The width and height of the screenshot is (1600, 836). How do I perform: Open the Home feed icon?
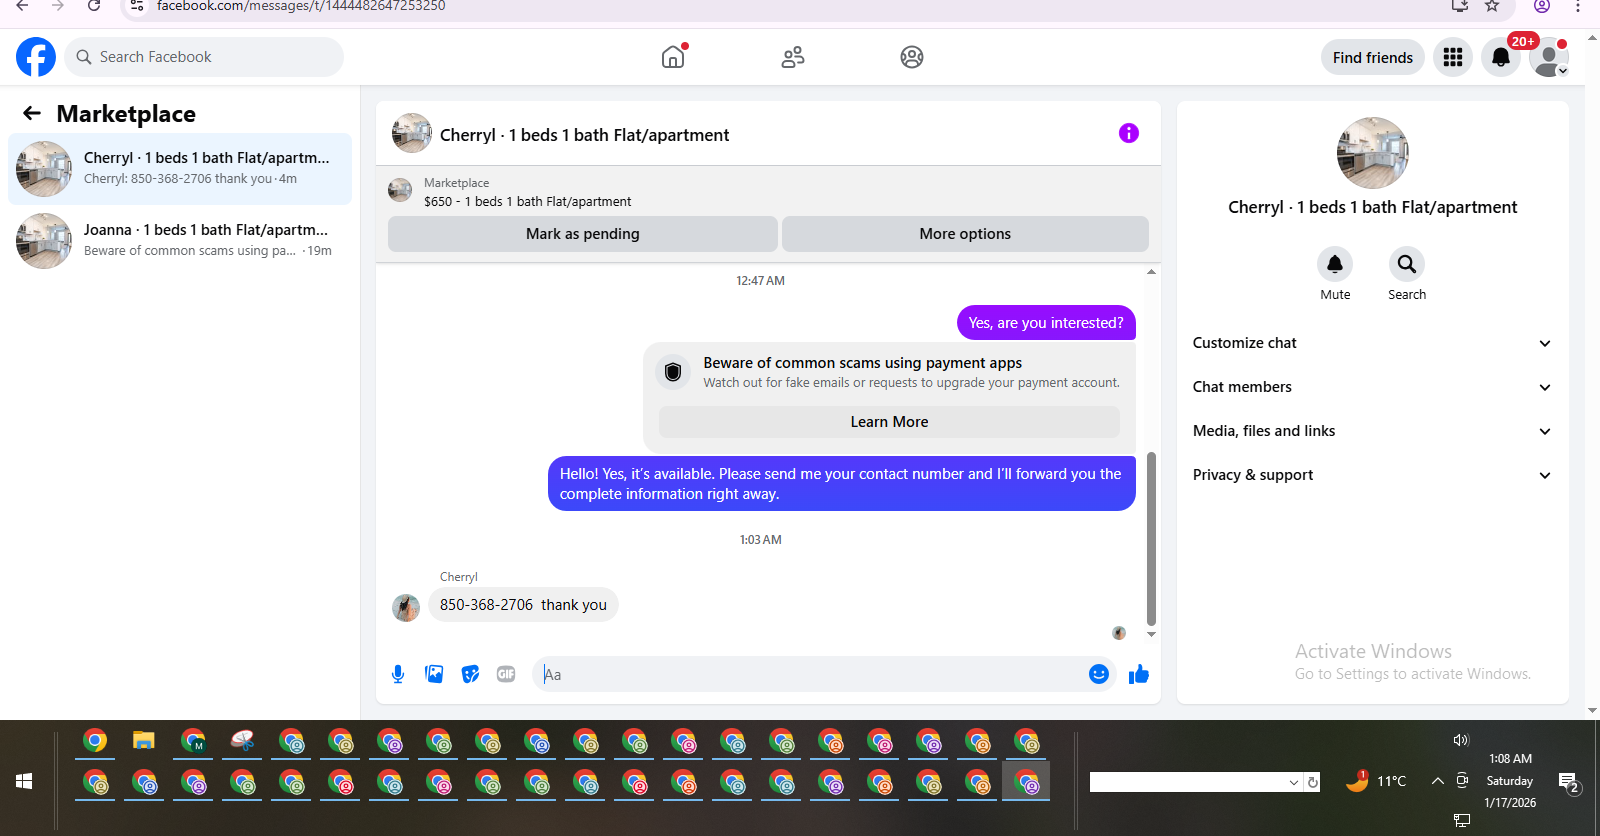(674, 57)
